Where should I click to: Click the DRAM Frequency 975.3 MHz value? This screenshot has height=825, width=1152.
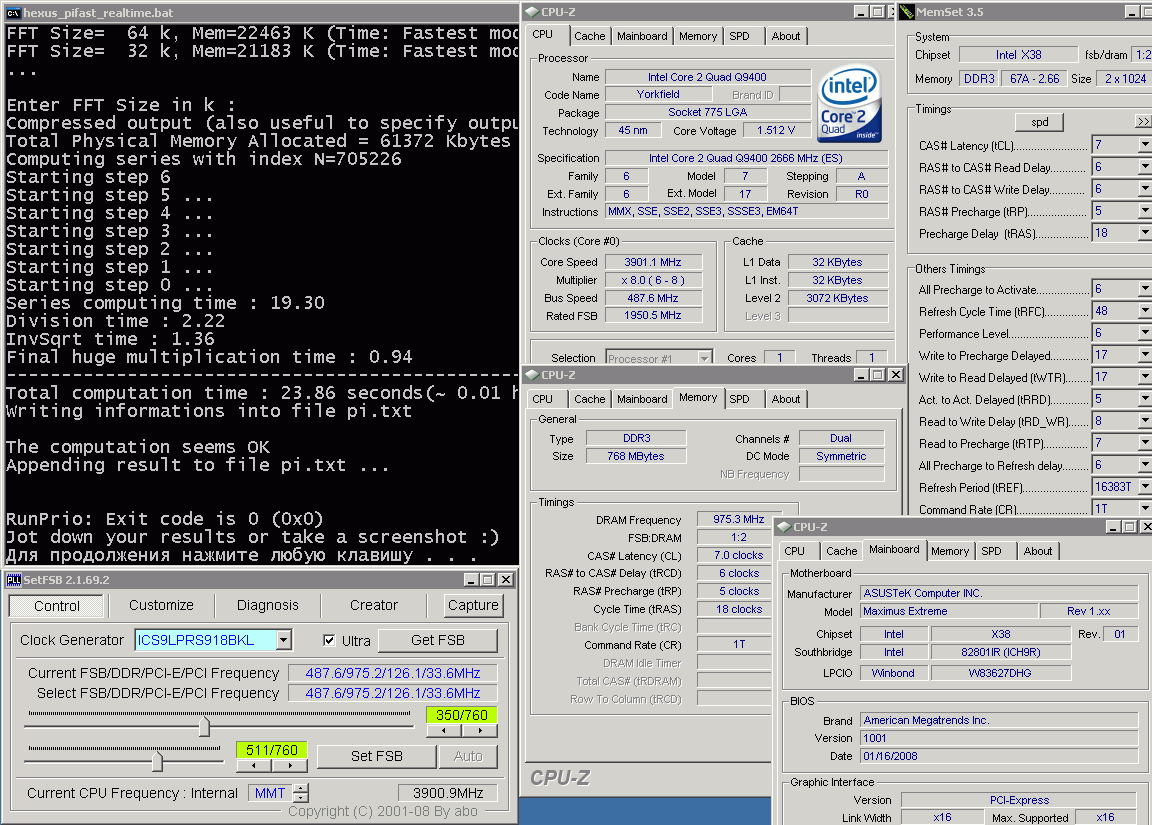pyautogui.click(x=738, y=519)
